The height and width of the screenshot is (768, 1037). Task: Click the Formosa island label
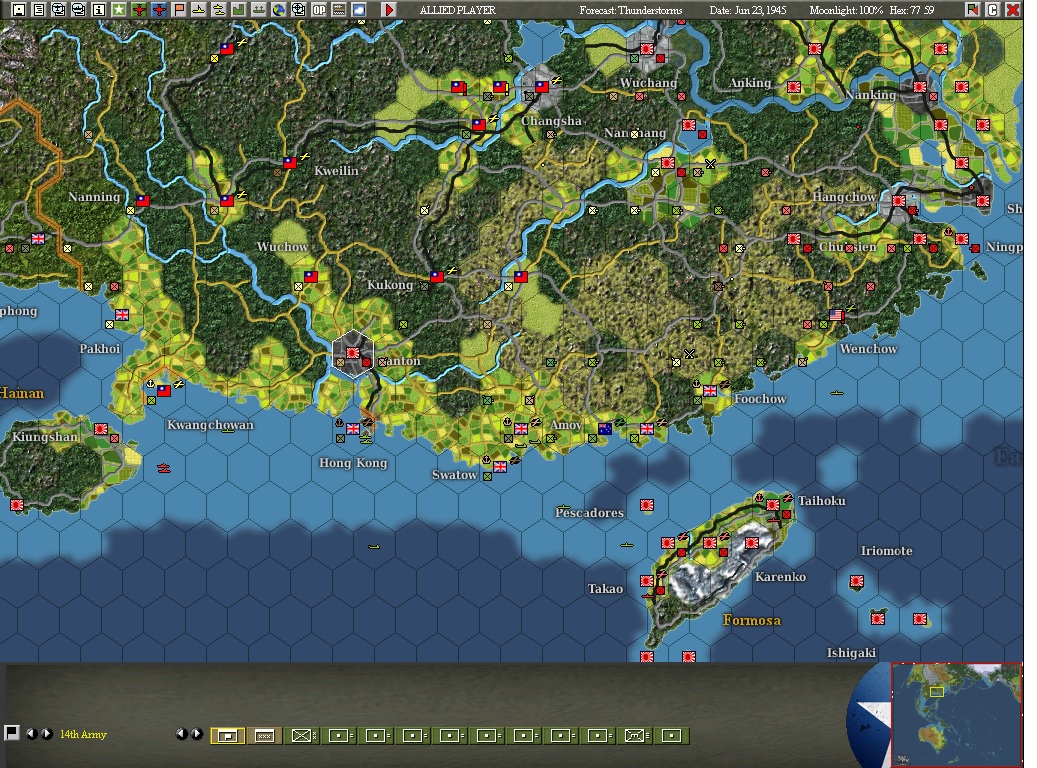coord(751,620)
